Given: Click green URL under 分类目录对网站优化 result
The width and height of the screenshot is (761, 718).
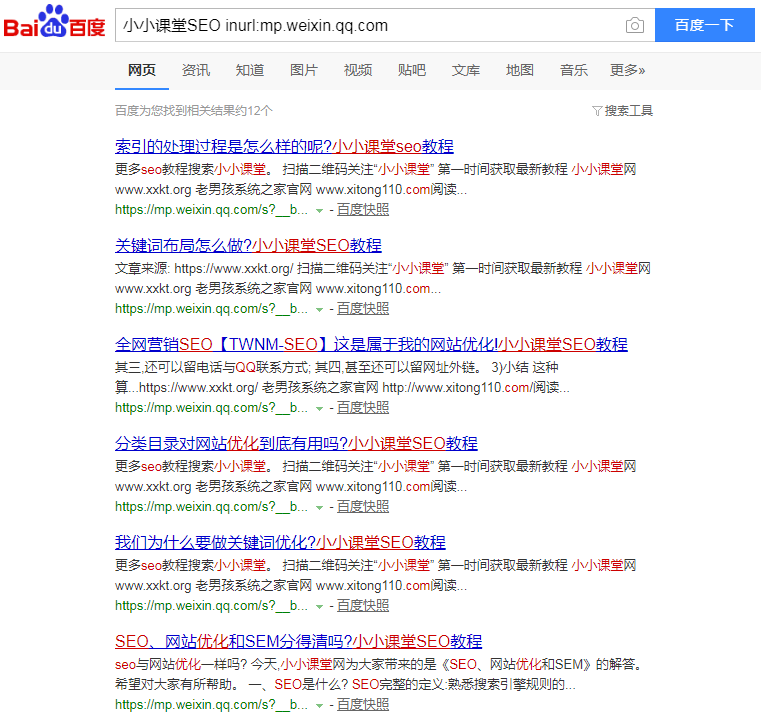Looking at the screenshot, I should pyautogui.click(x=211, y=507).
